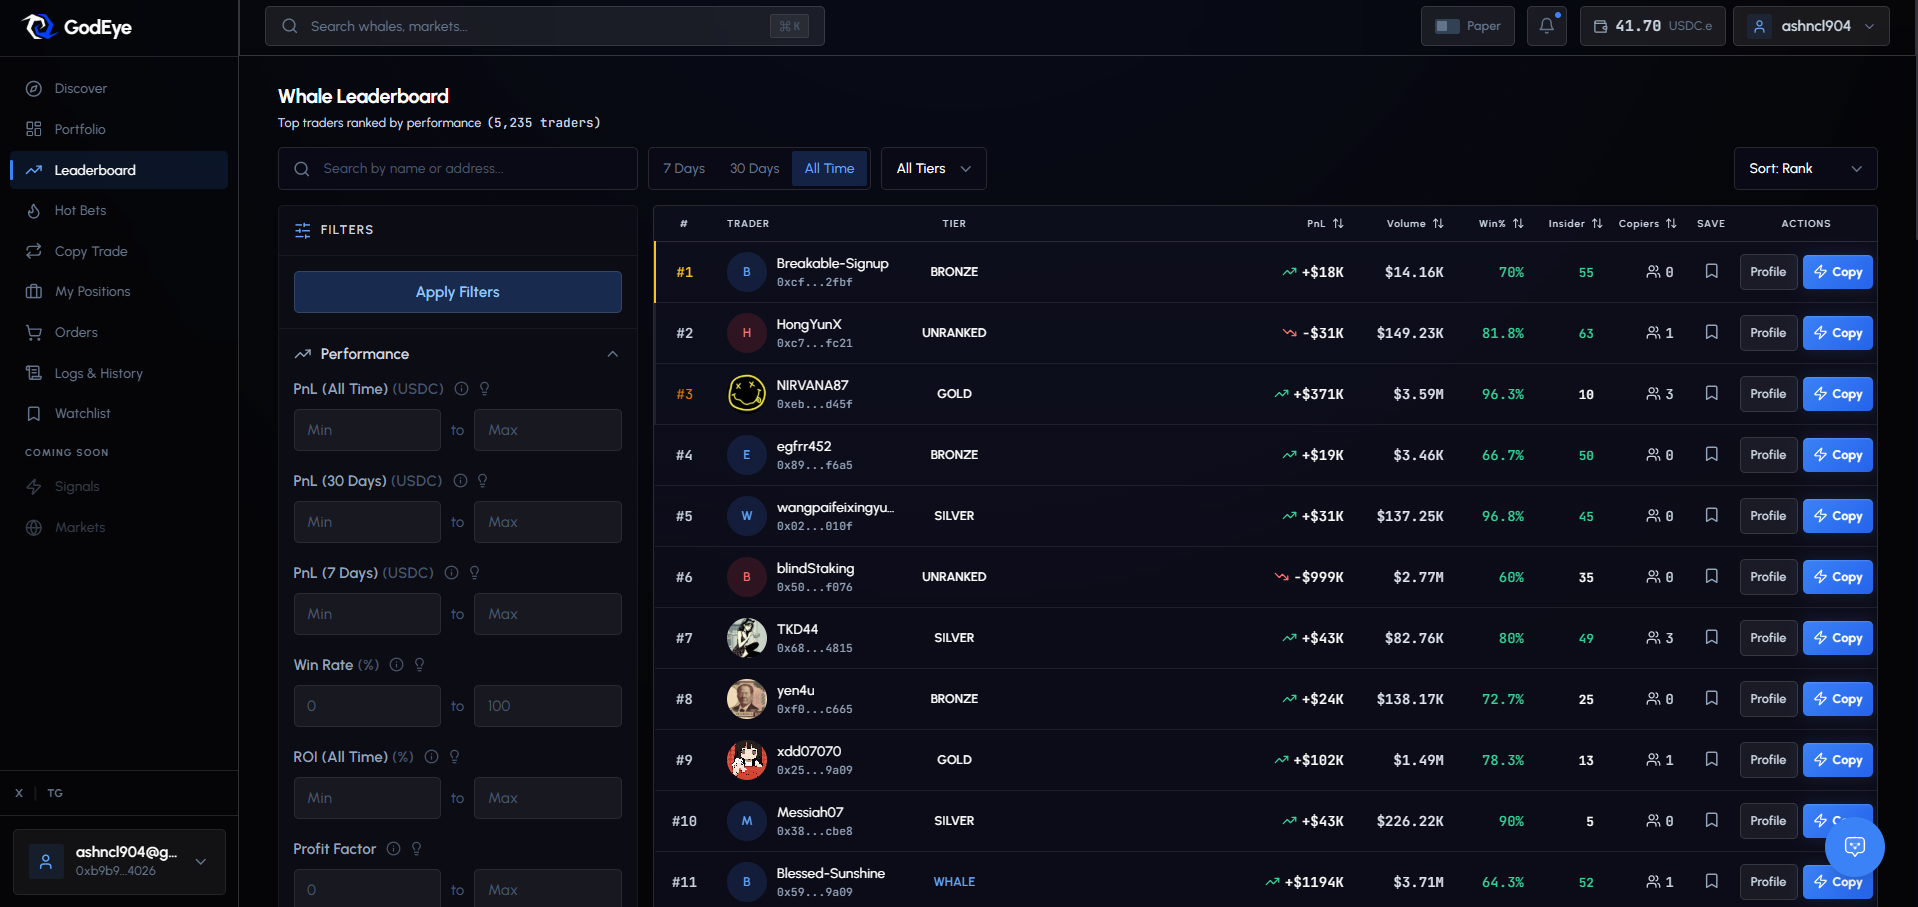Viewport: 1918px width, 907px height.
Task: Switch to the 30 Days tab
Action: (x=753, y=168)
